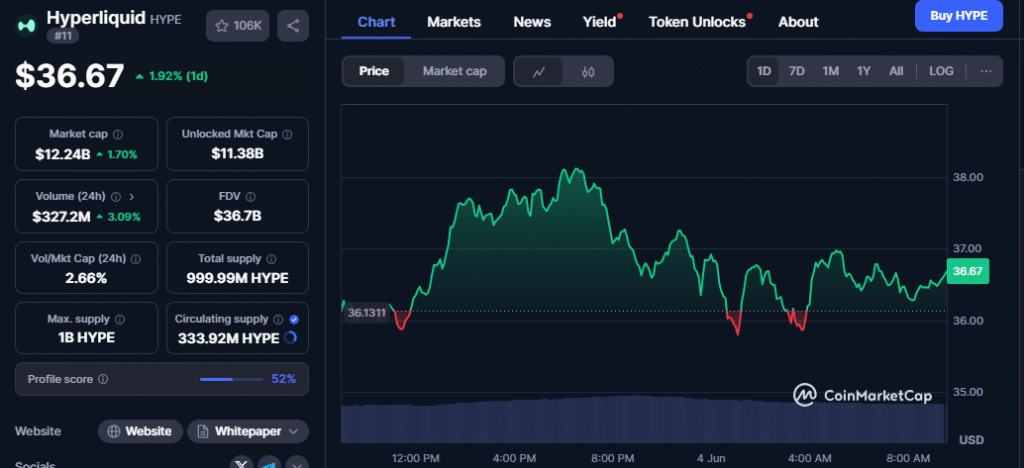Click the Profile score progress bar
The height and width of the screenshot is (468, 1024).
232,379
